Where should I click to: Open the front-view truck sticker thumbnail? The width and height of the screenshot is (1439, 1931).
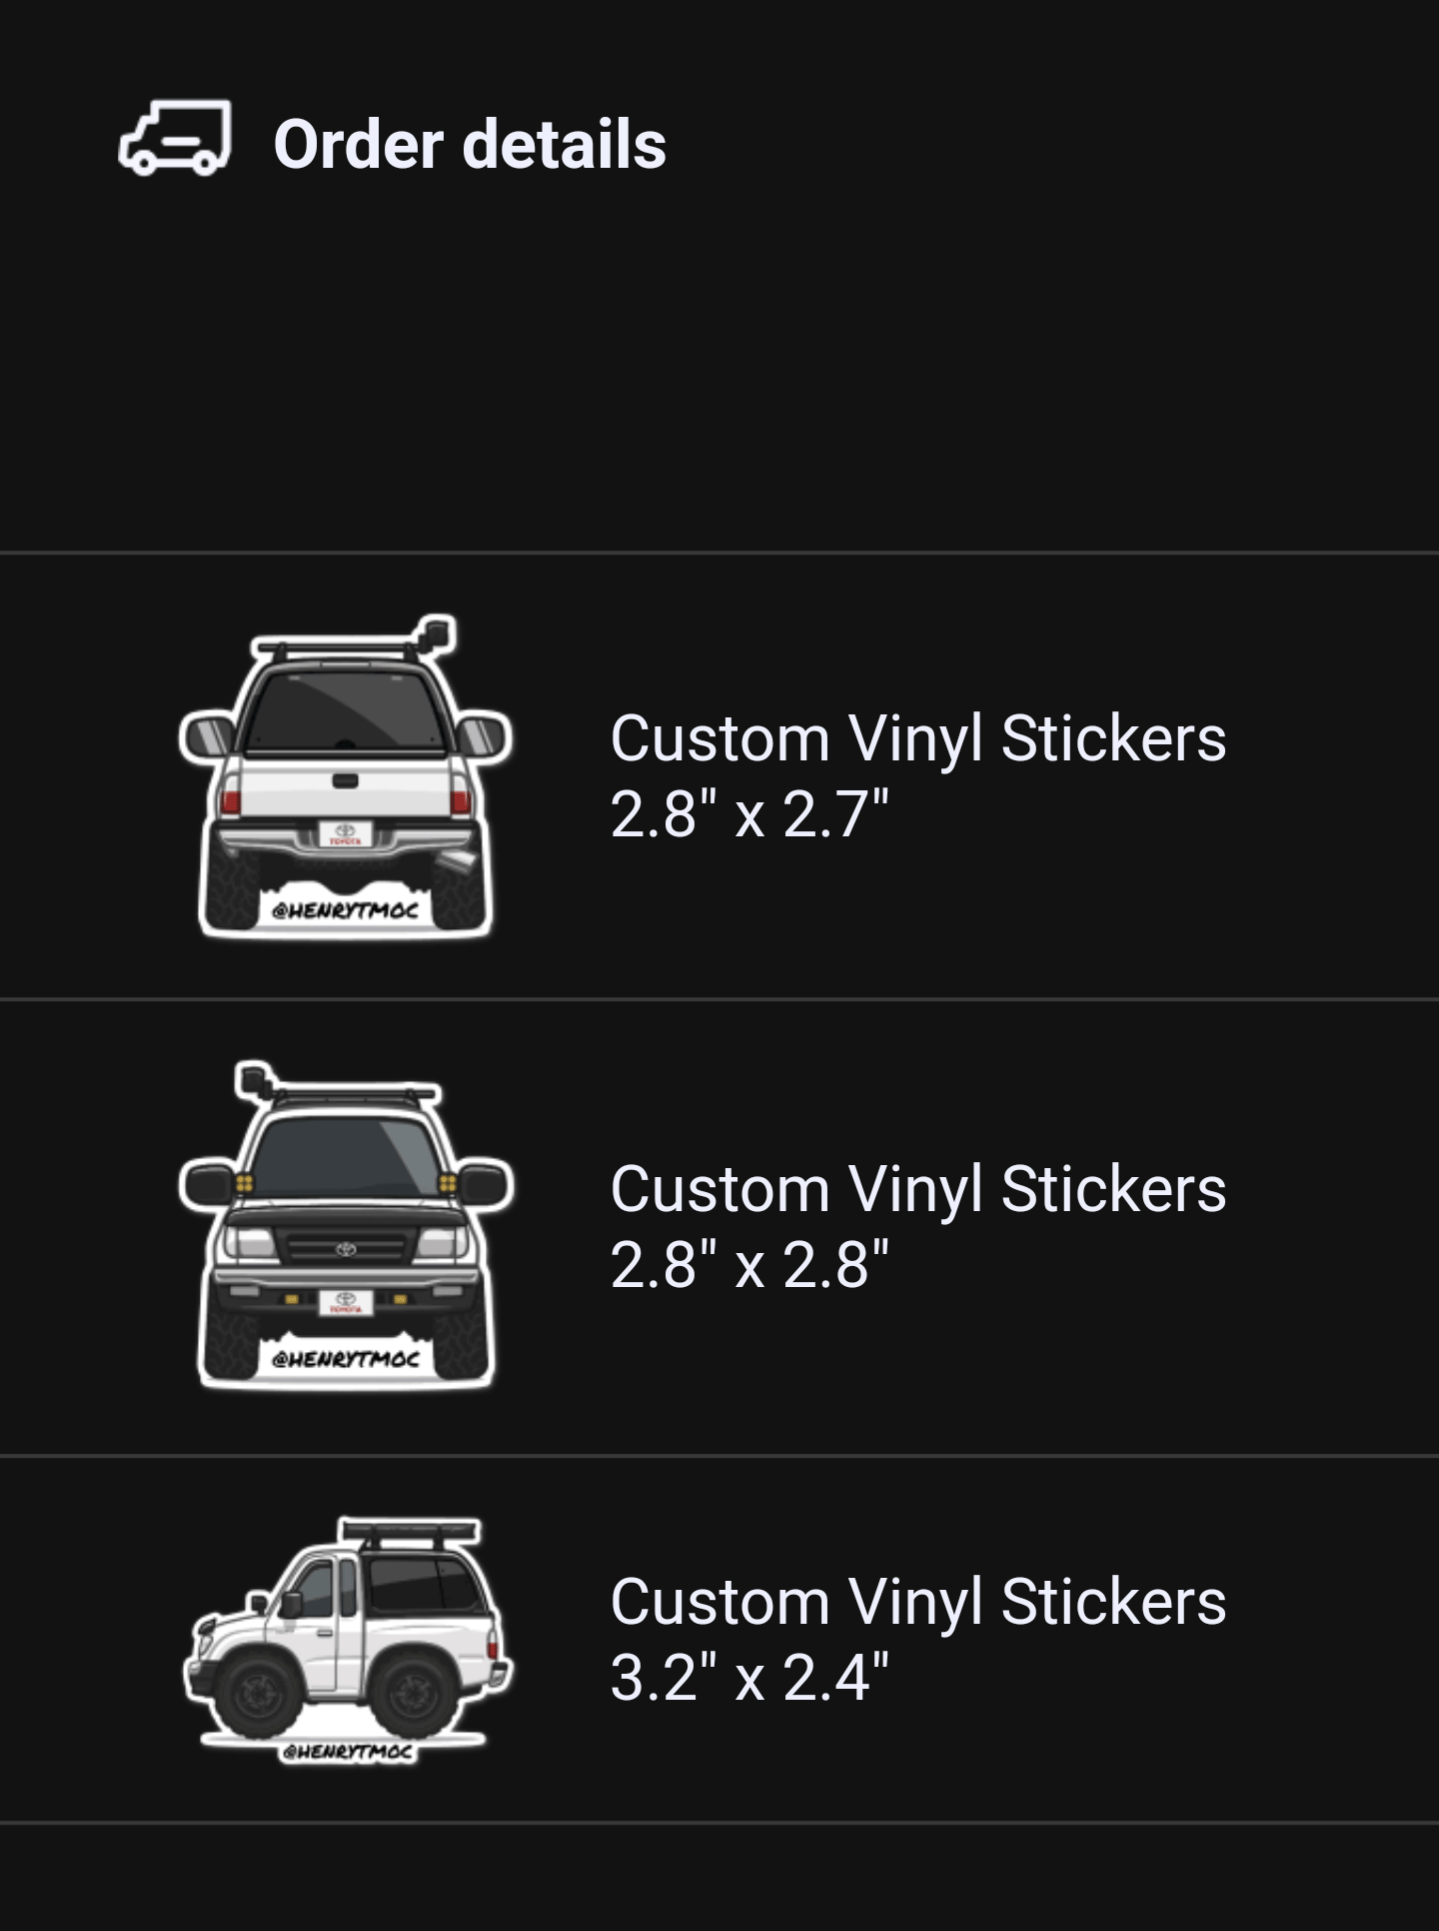click(346, 1226)
